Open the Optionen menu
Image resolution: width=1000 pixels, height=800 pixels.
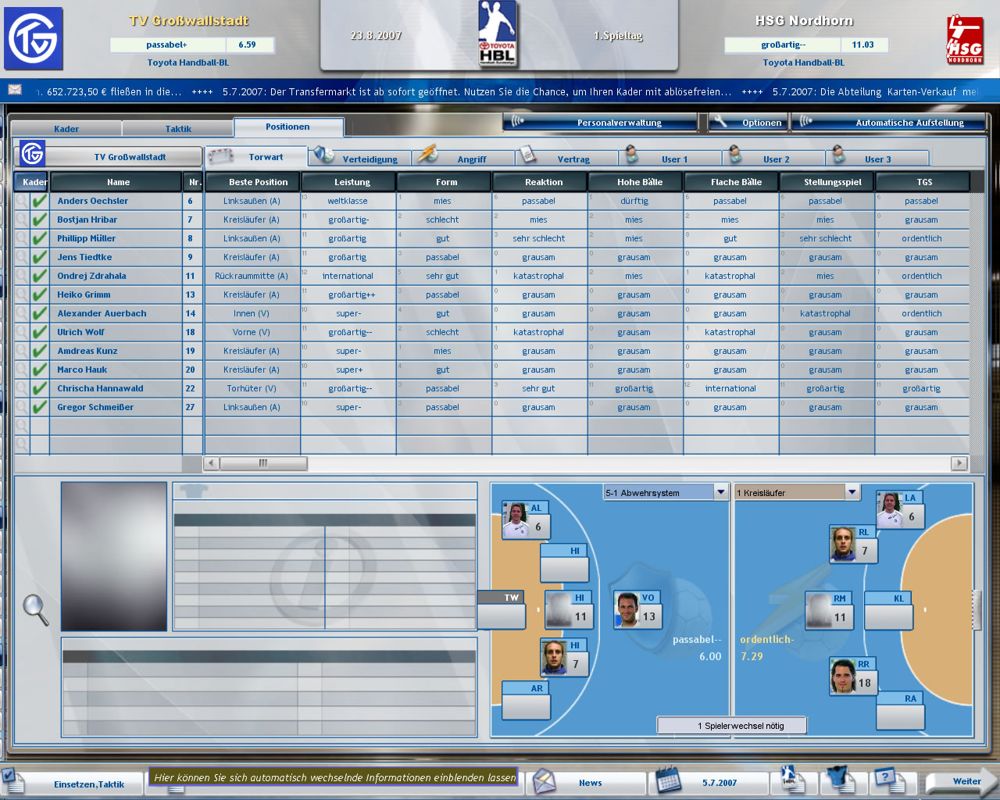pyautogui.click(x=750, y=123)
